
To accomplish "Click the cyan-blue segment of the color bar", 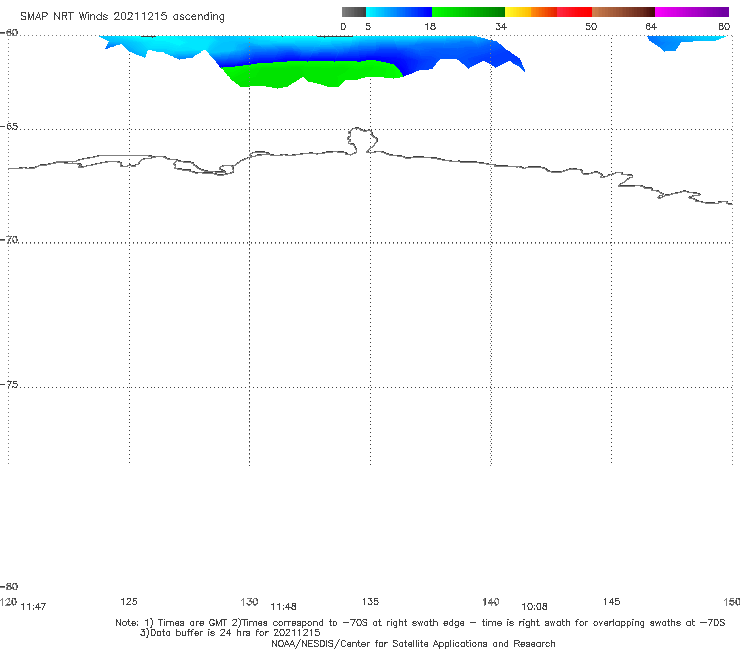I will (399, 12).
